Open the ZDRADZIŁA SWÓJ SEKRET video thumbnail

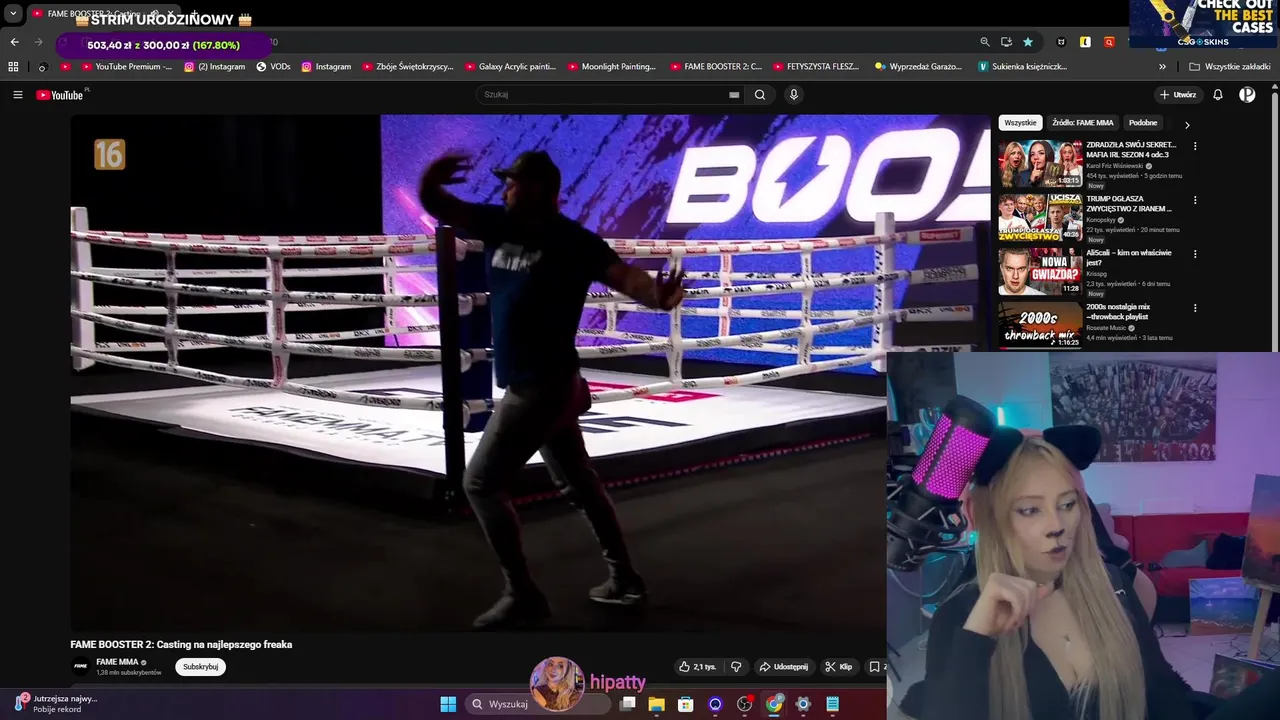click(1040, 163)
